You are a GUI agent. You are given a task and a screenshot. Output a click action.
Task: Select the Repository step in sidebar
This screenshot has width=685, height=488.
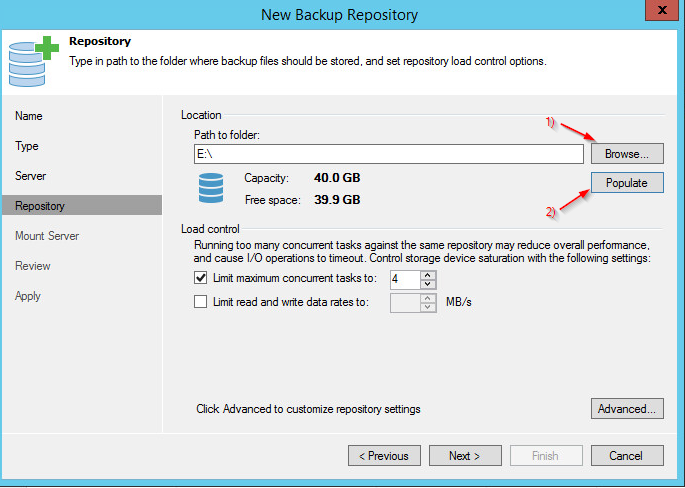[40, 206]
